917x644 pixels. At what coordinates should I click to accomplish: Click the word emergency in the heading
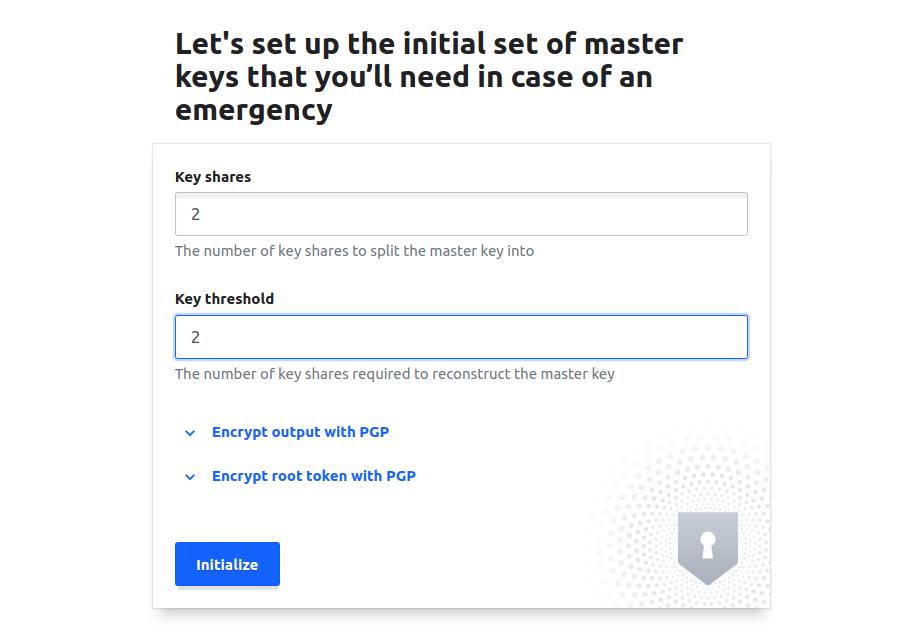coord(253,109)
